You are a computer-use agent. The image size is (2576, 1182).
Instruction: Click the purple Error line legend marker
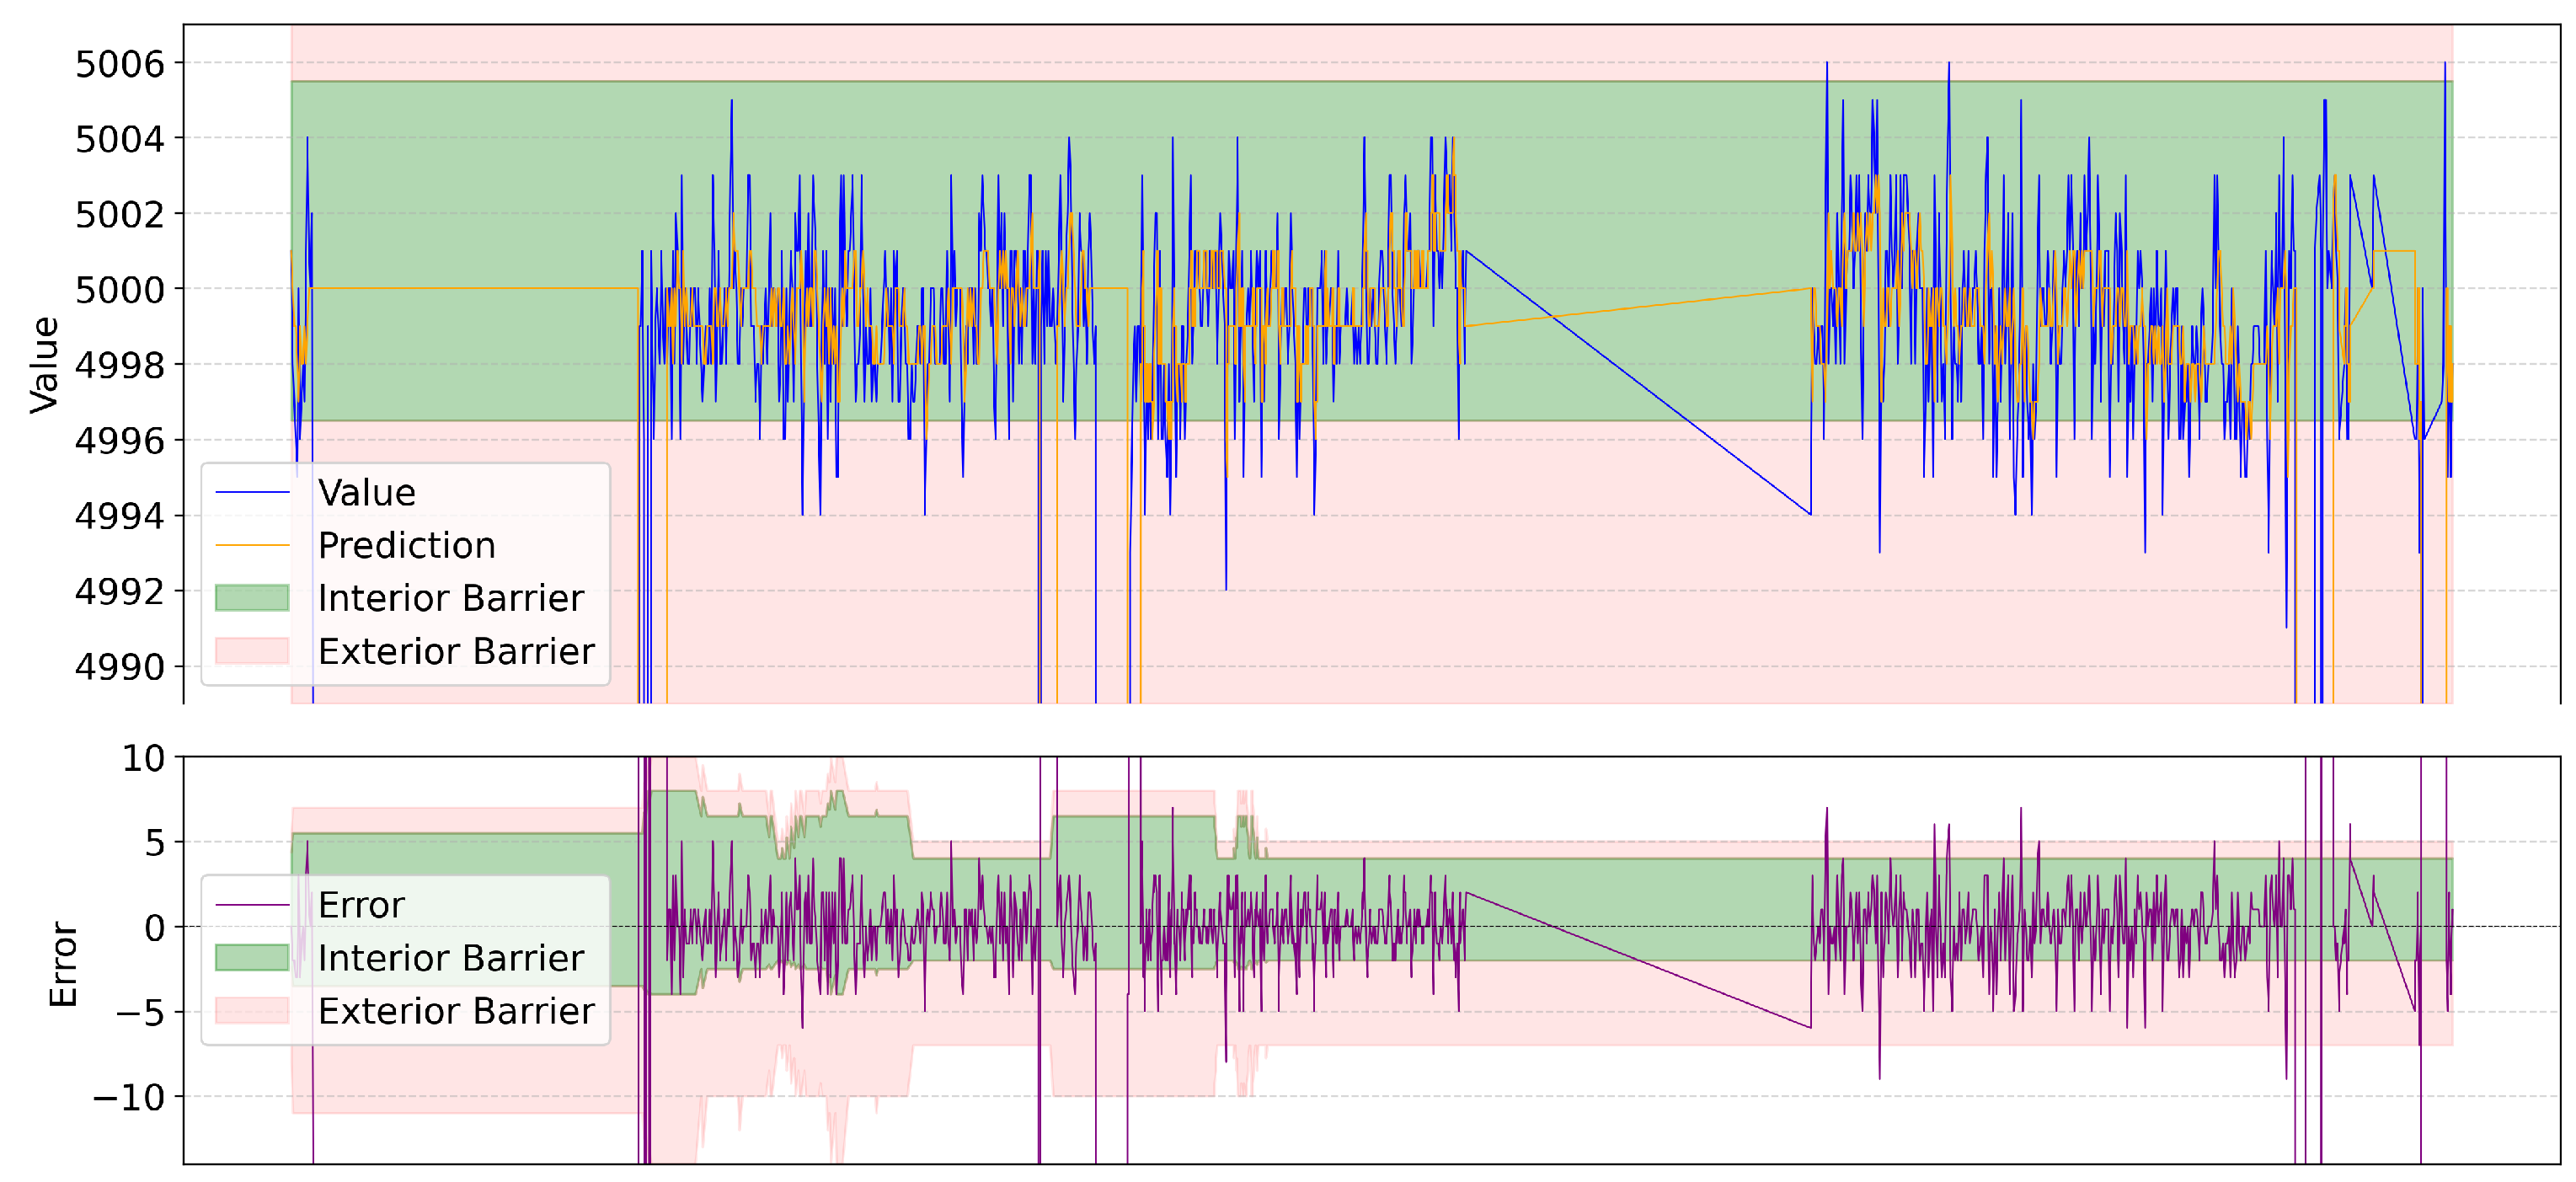coord(252,905)
